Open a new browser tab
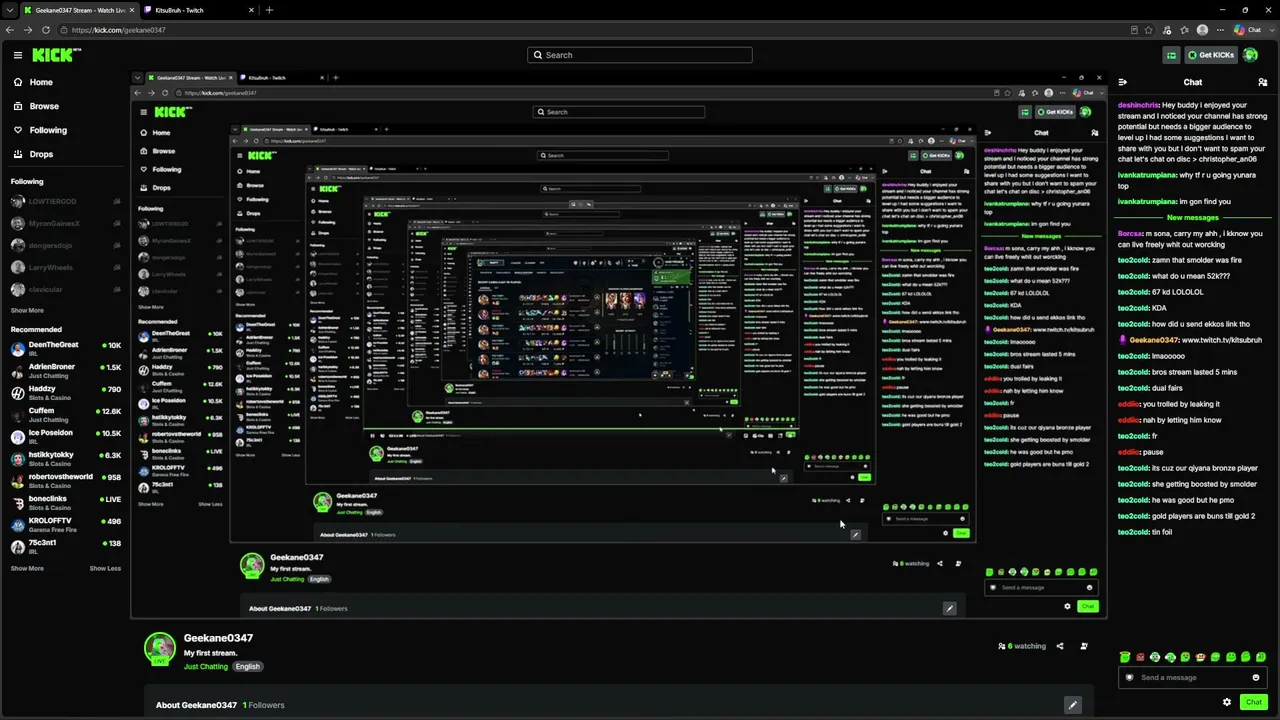The height and width of the screenshot is (720, 1280). point(269,10)
